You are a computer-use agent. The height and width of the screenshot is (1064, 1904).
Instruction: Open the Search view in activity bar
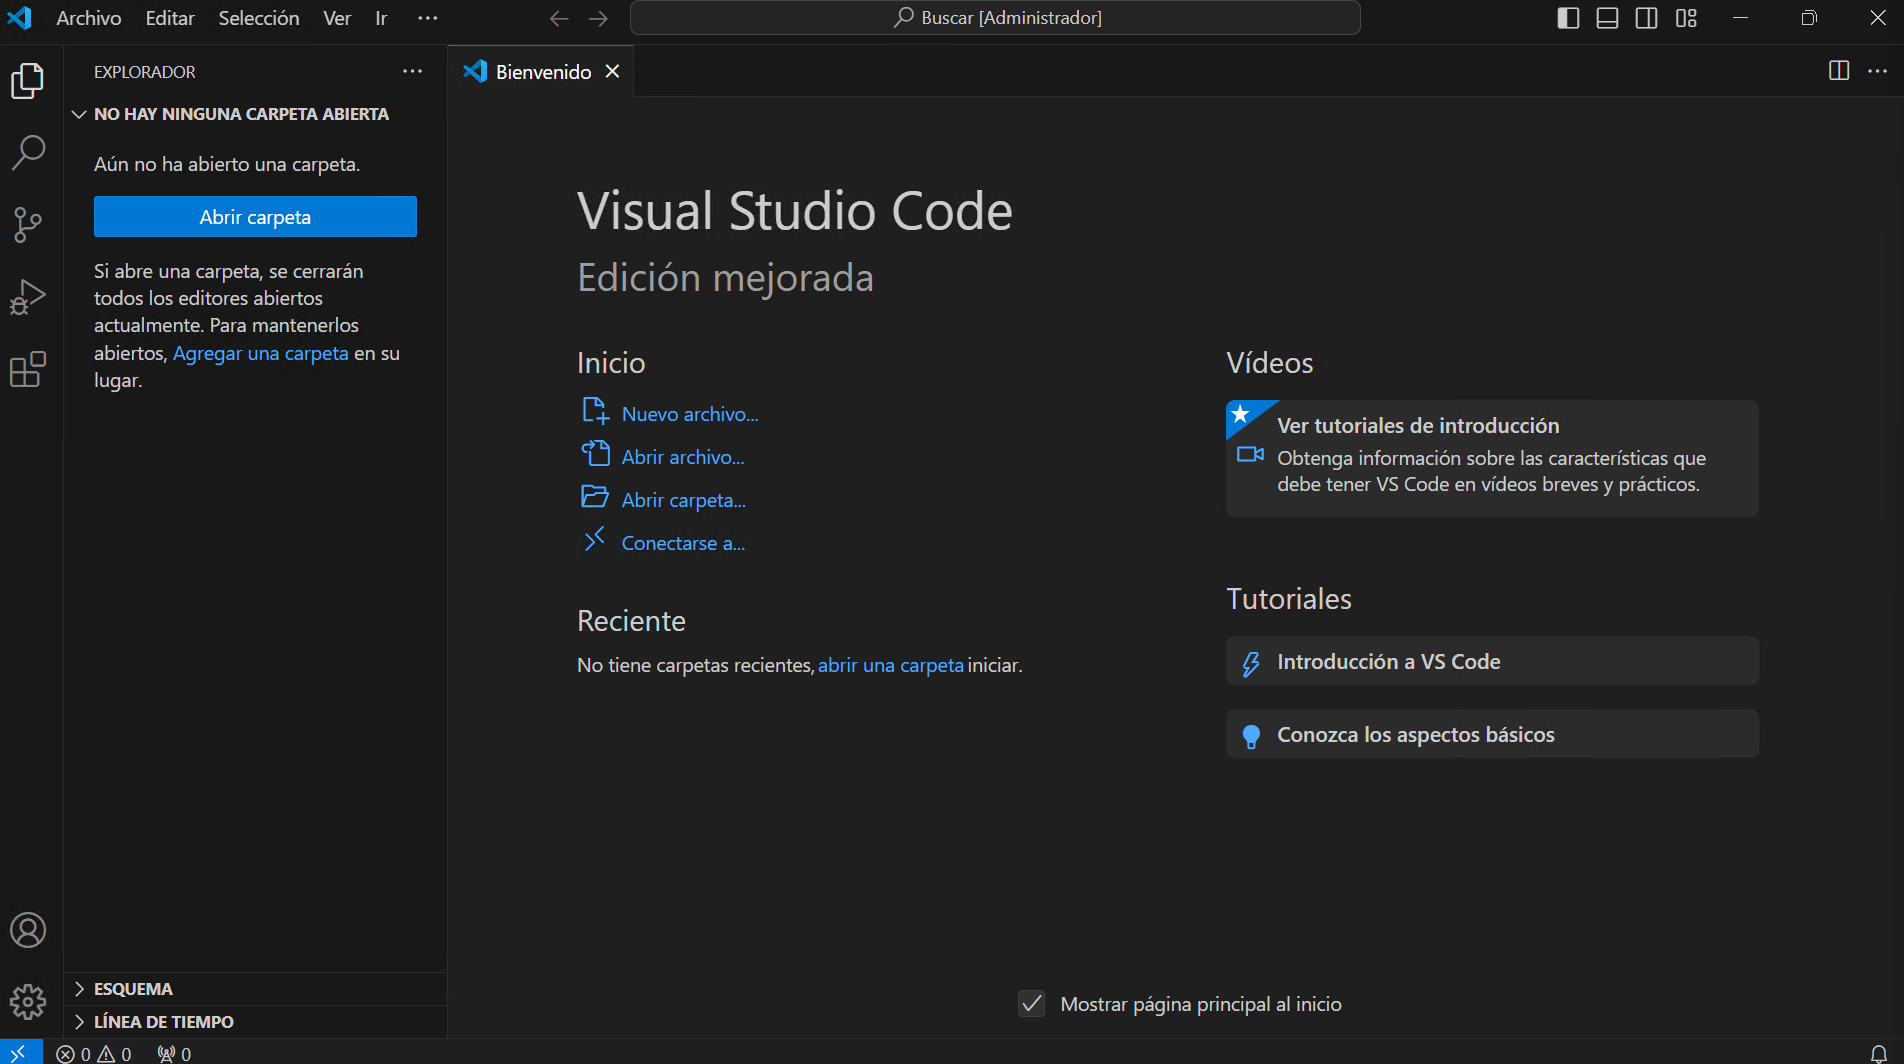[28, 152]
